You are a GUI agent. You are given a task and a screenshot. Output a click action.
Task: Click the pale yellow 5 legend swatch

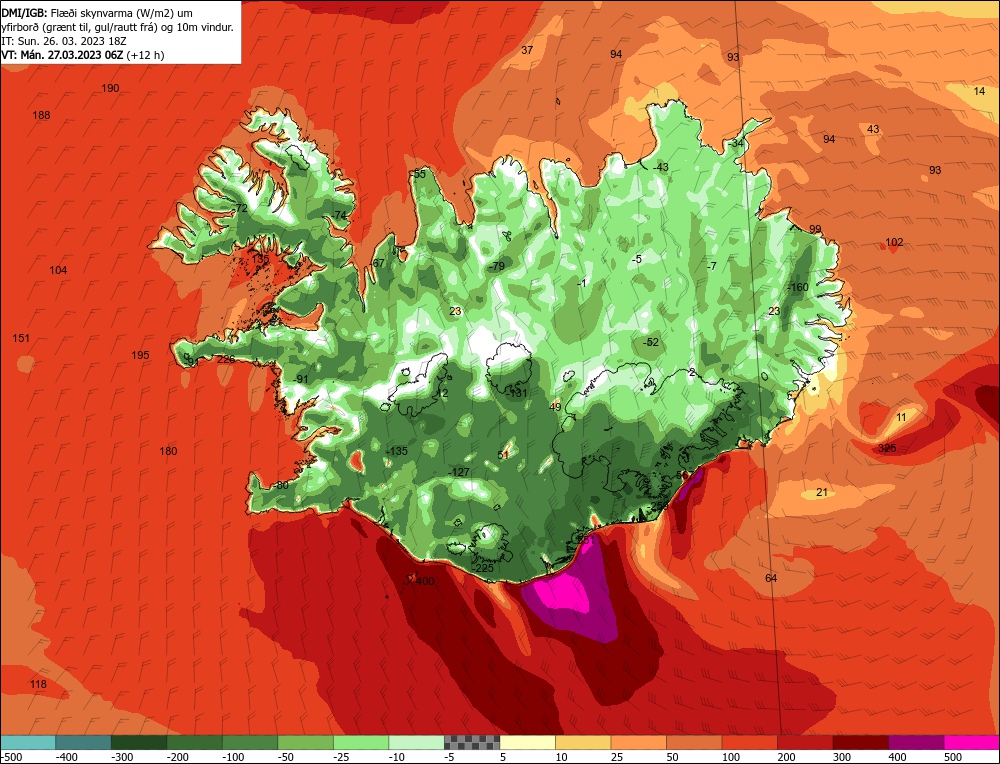tap(527, 742)
